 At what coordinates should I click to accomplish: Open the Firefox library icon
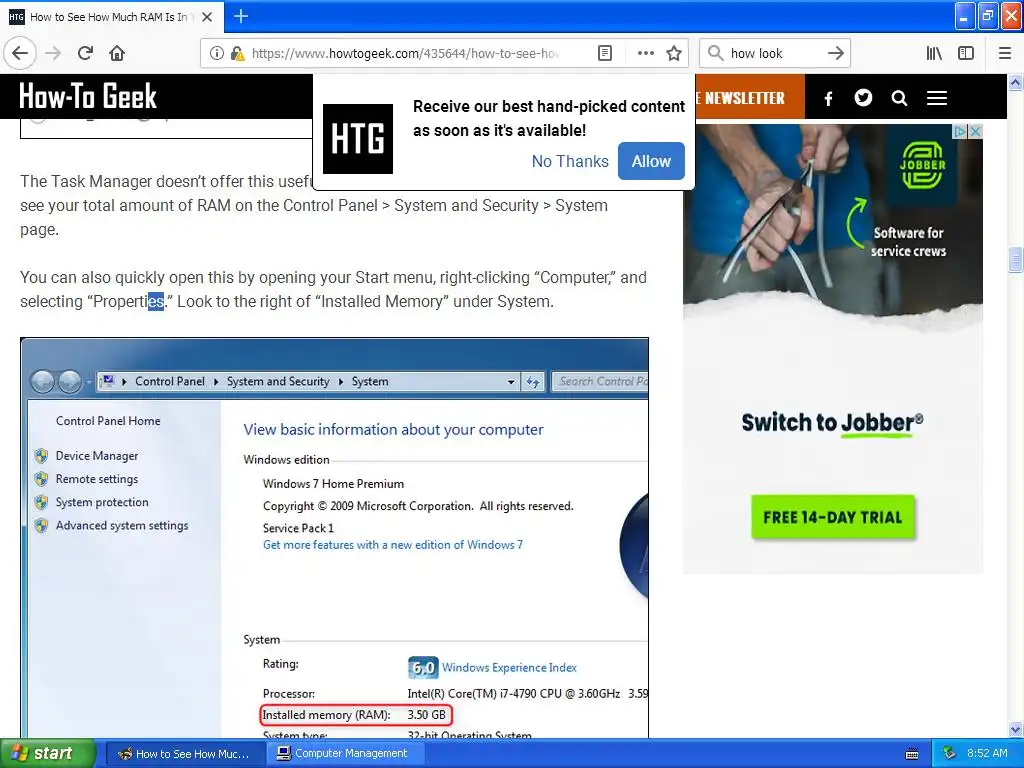[934, 53]
